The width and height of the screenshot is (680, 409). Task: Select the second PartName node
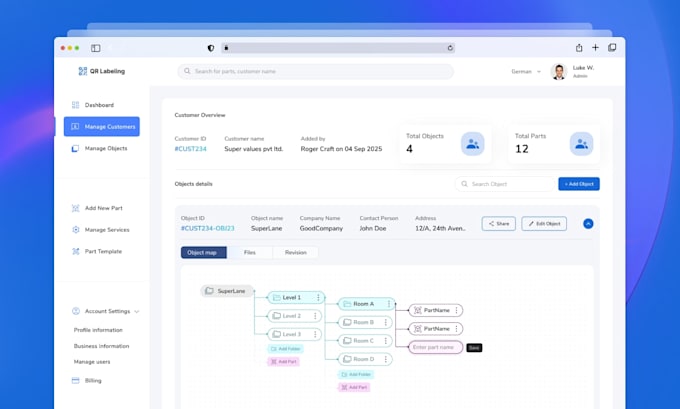click(x=435, y=329)
